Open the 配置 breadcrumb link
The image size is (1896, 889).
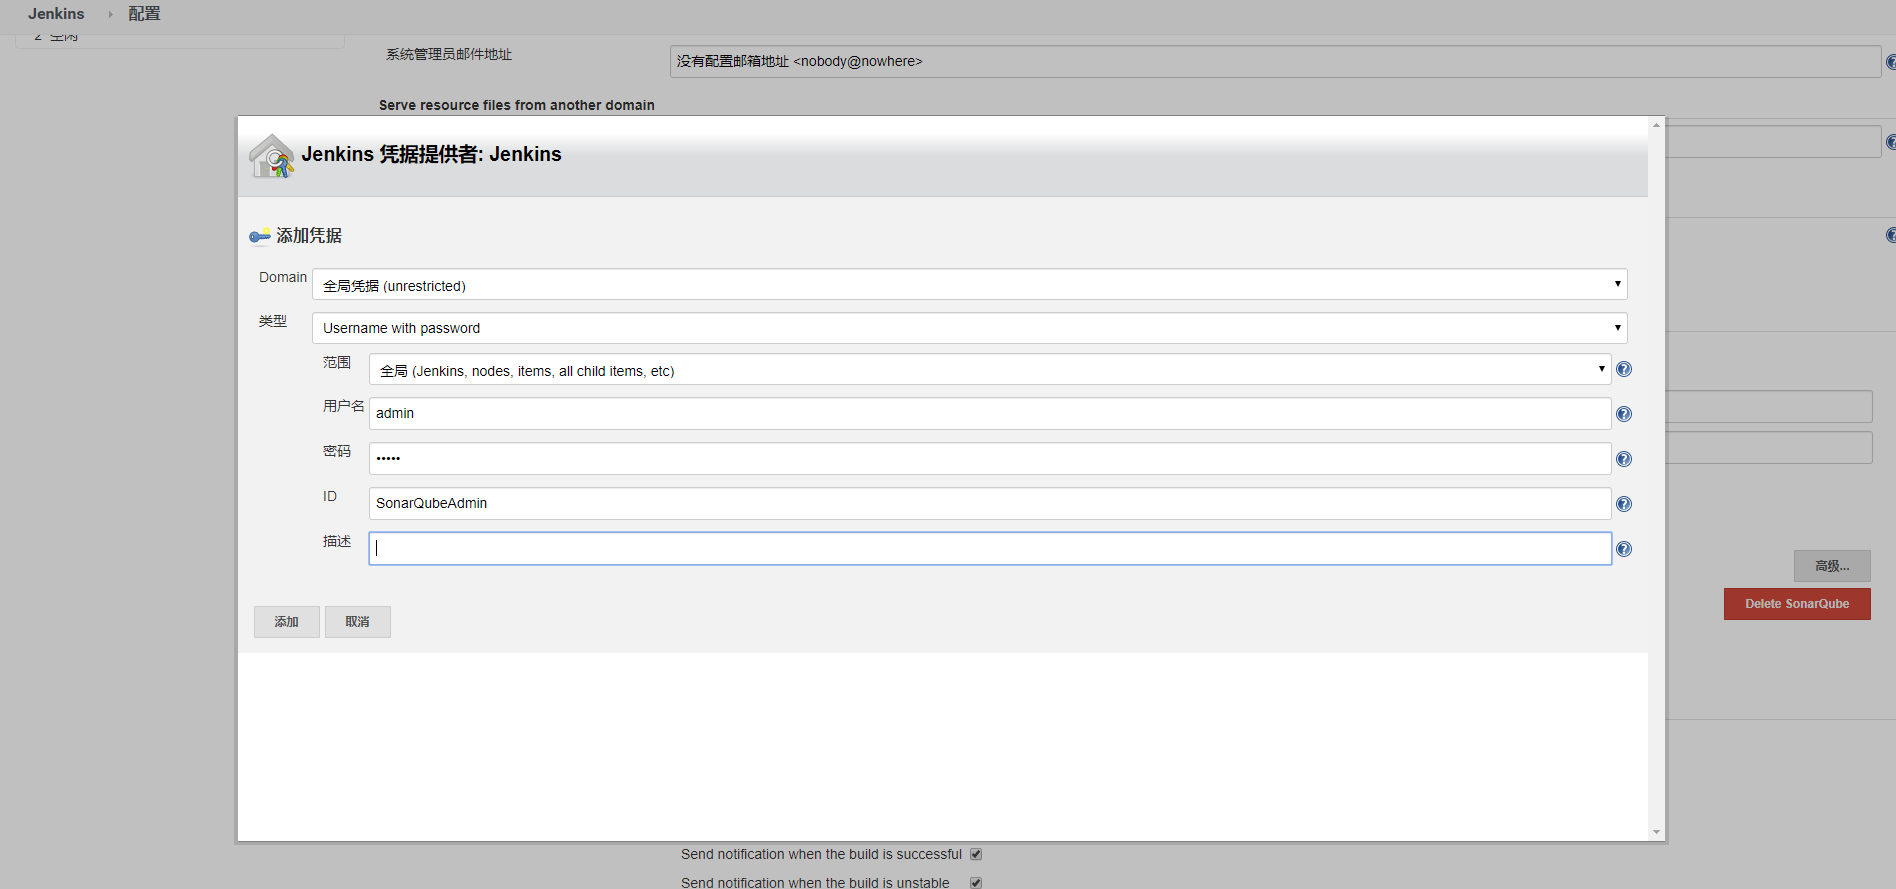[144, 14]
